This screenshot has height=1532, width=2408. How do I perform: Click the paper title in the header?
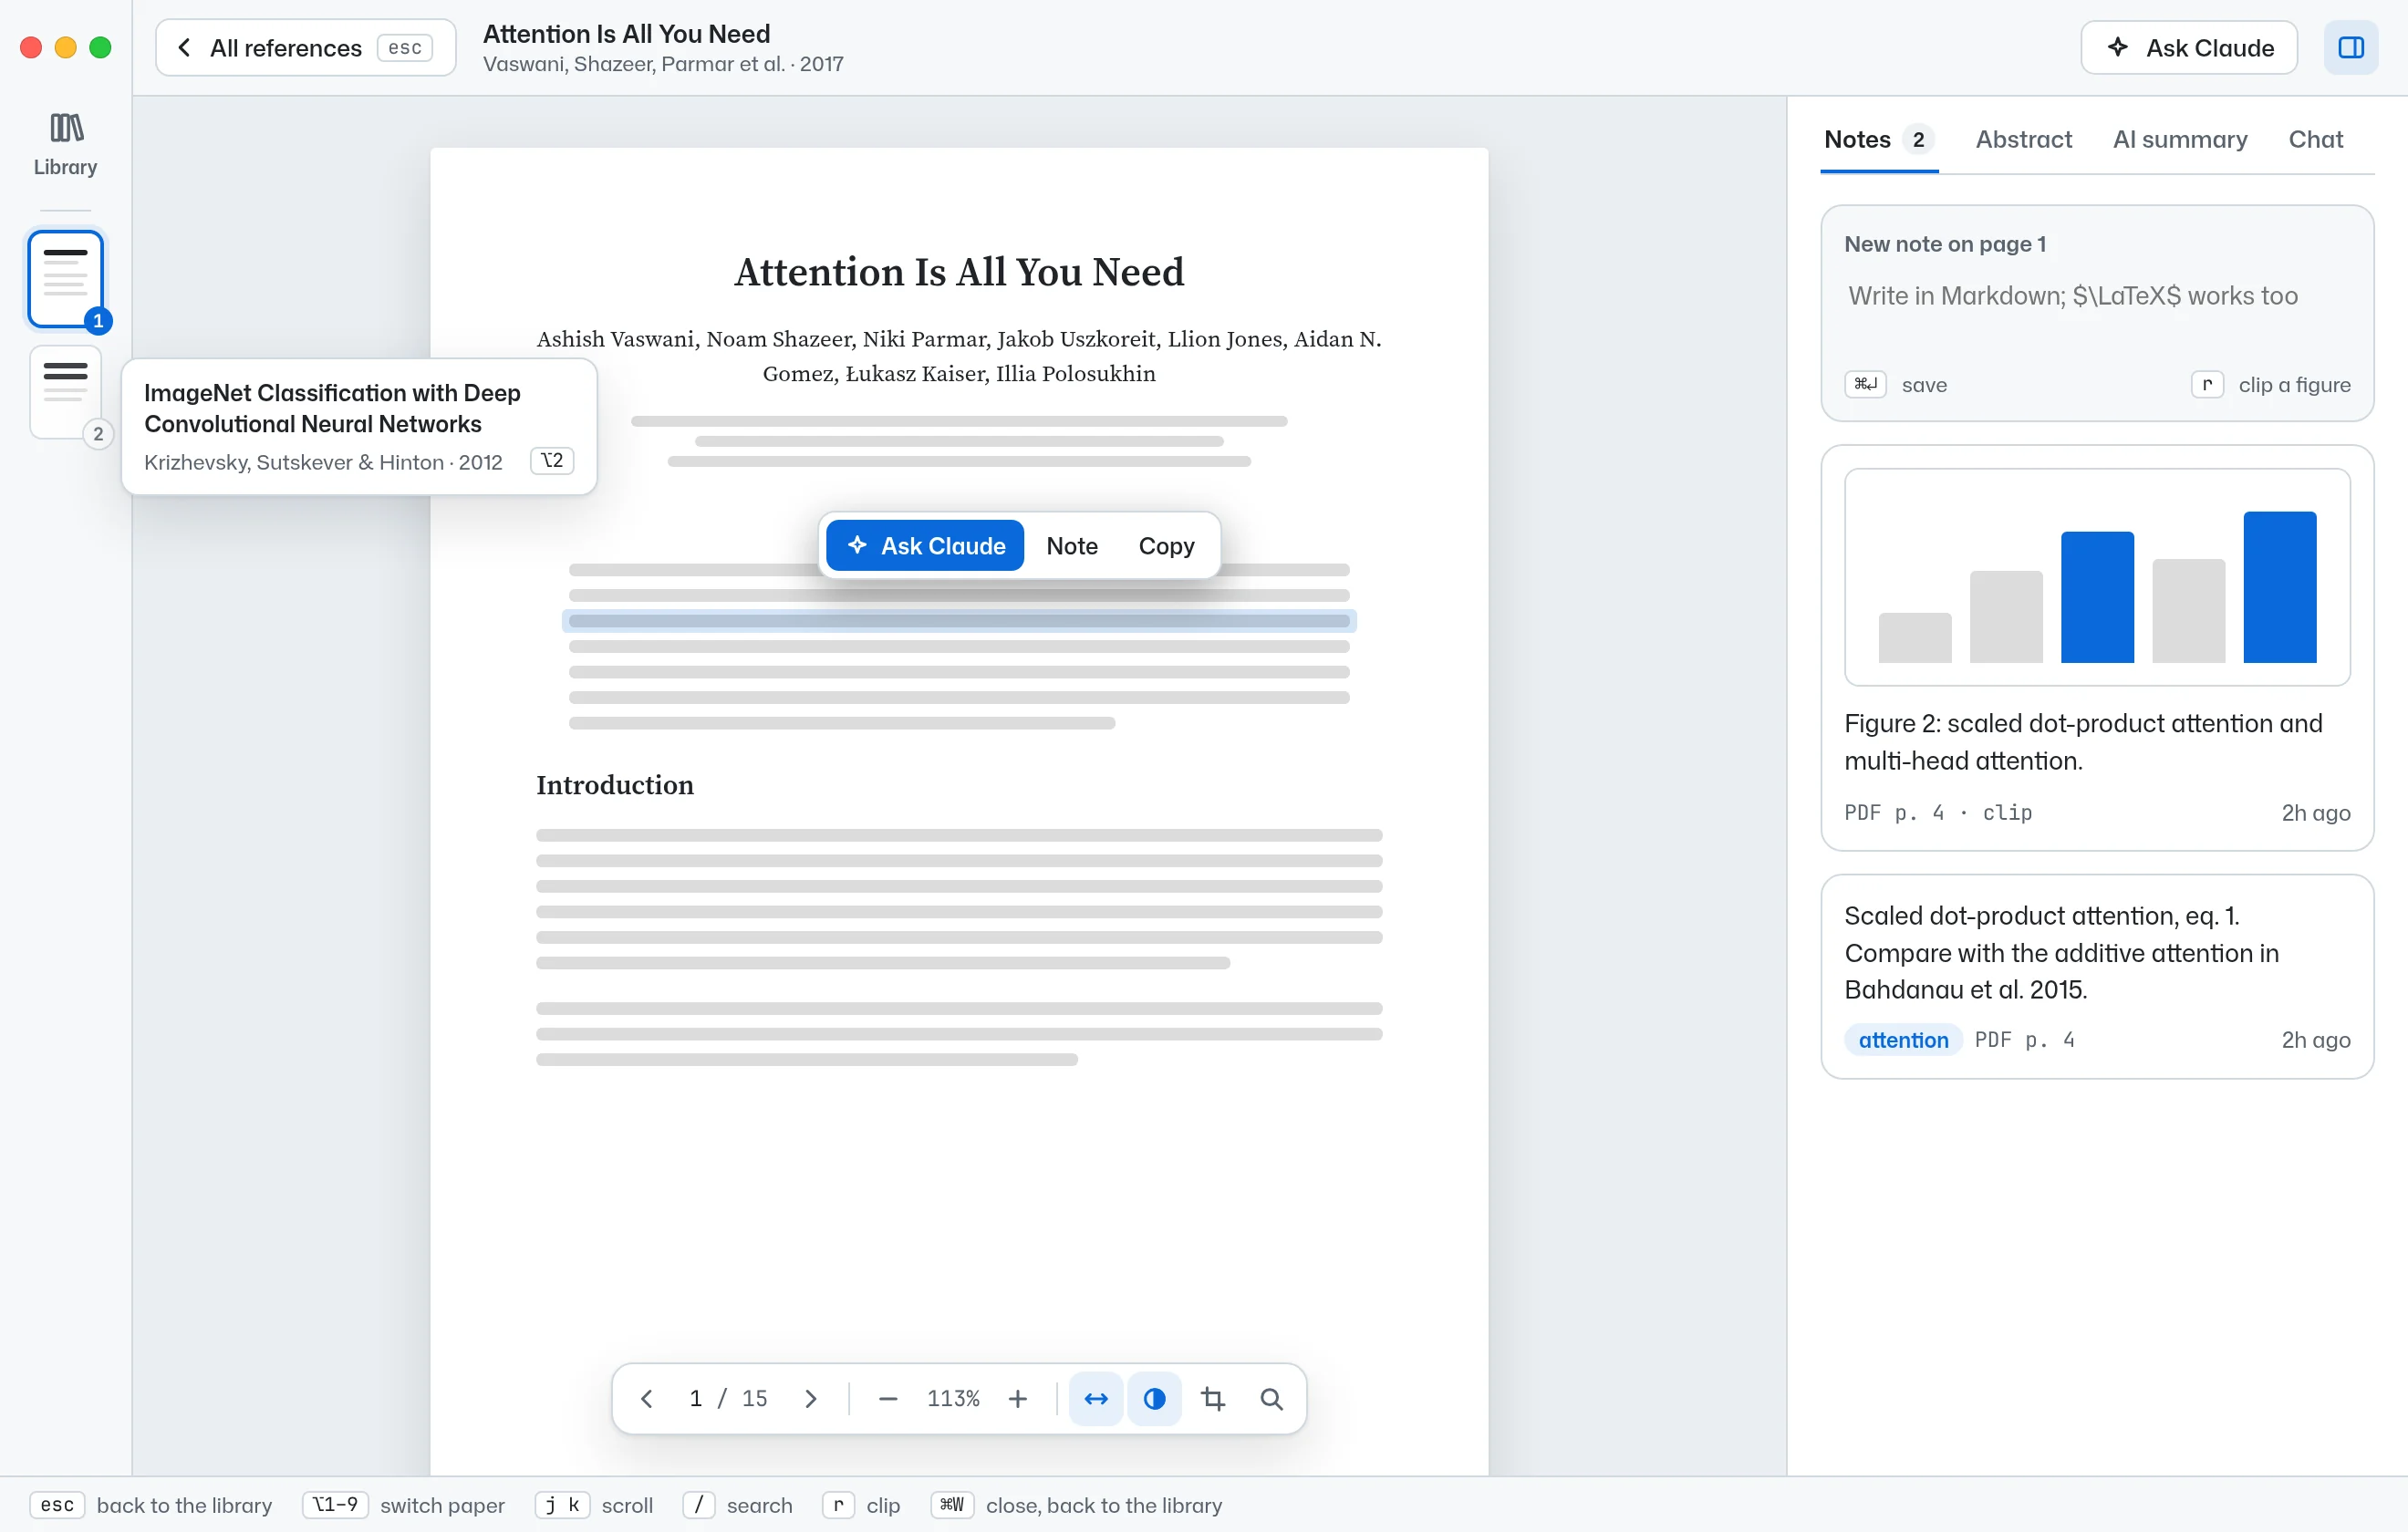pos(626,34)
